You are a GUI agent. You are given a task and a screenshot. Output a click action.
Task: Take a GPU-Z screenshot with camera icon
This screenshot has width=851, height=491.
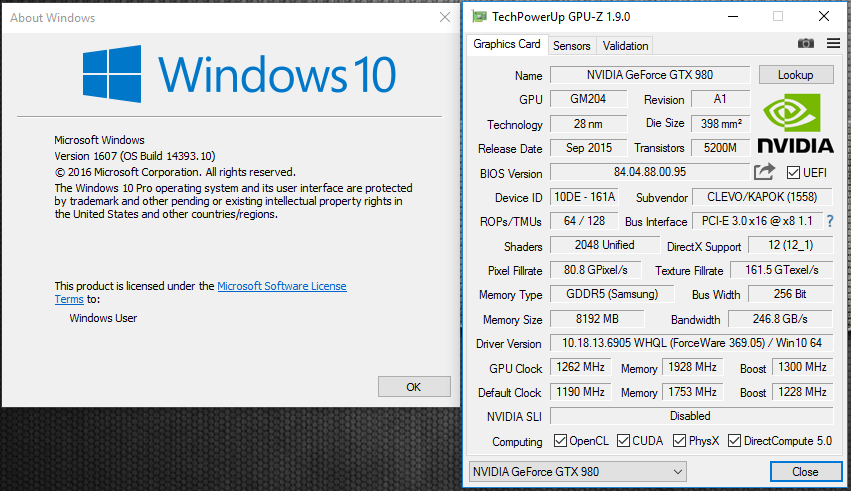pos(805,43)
